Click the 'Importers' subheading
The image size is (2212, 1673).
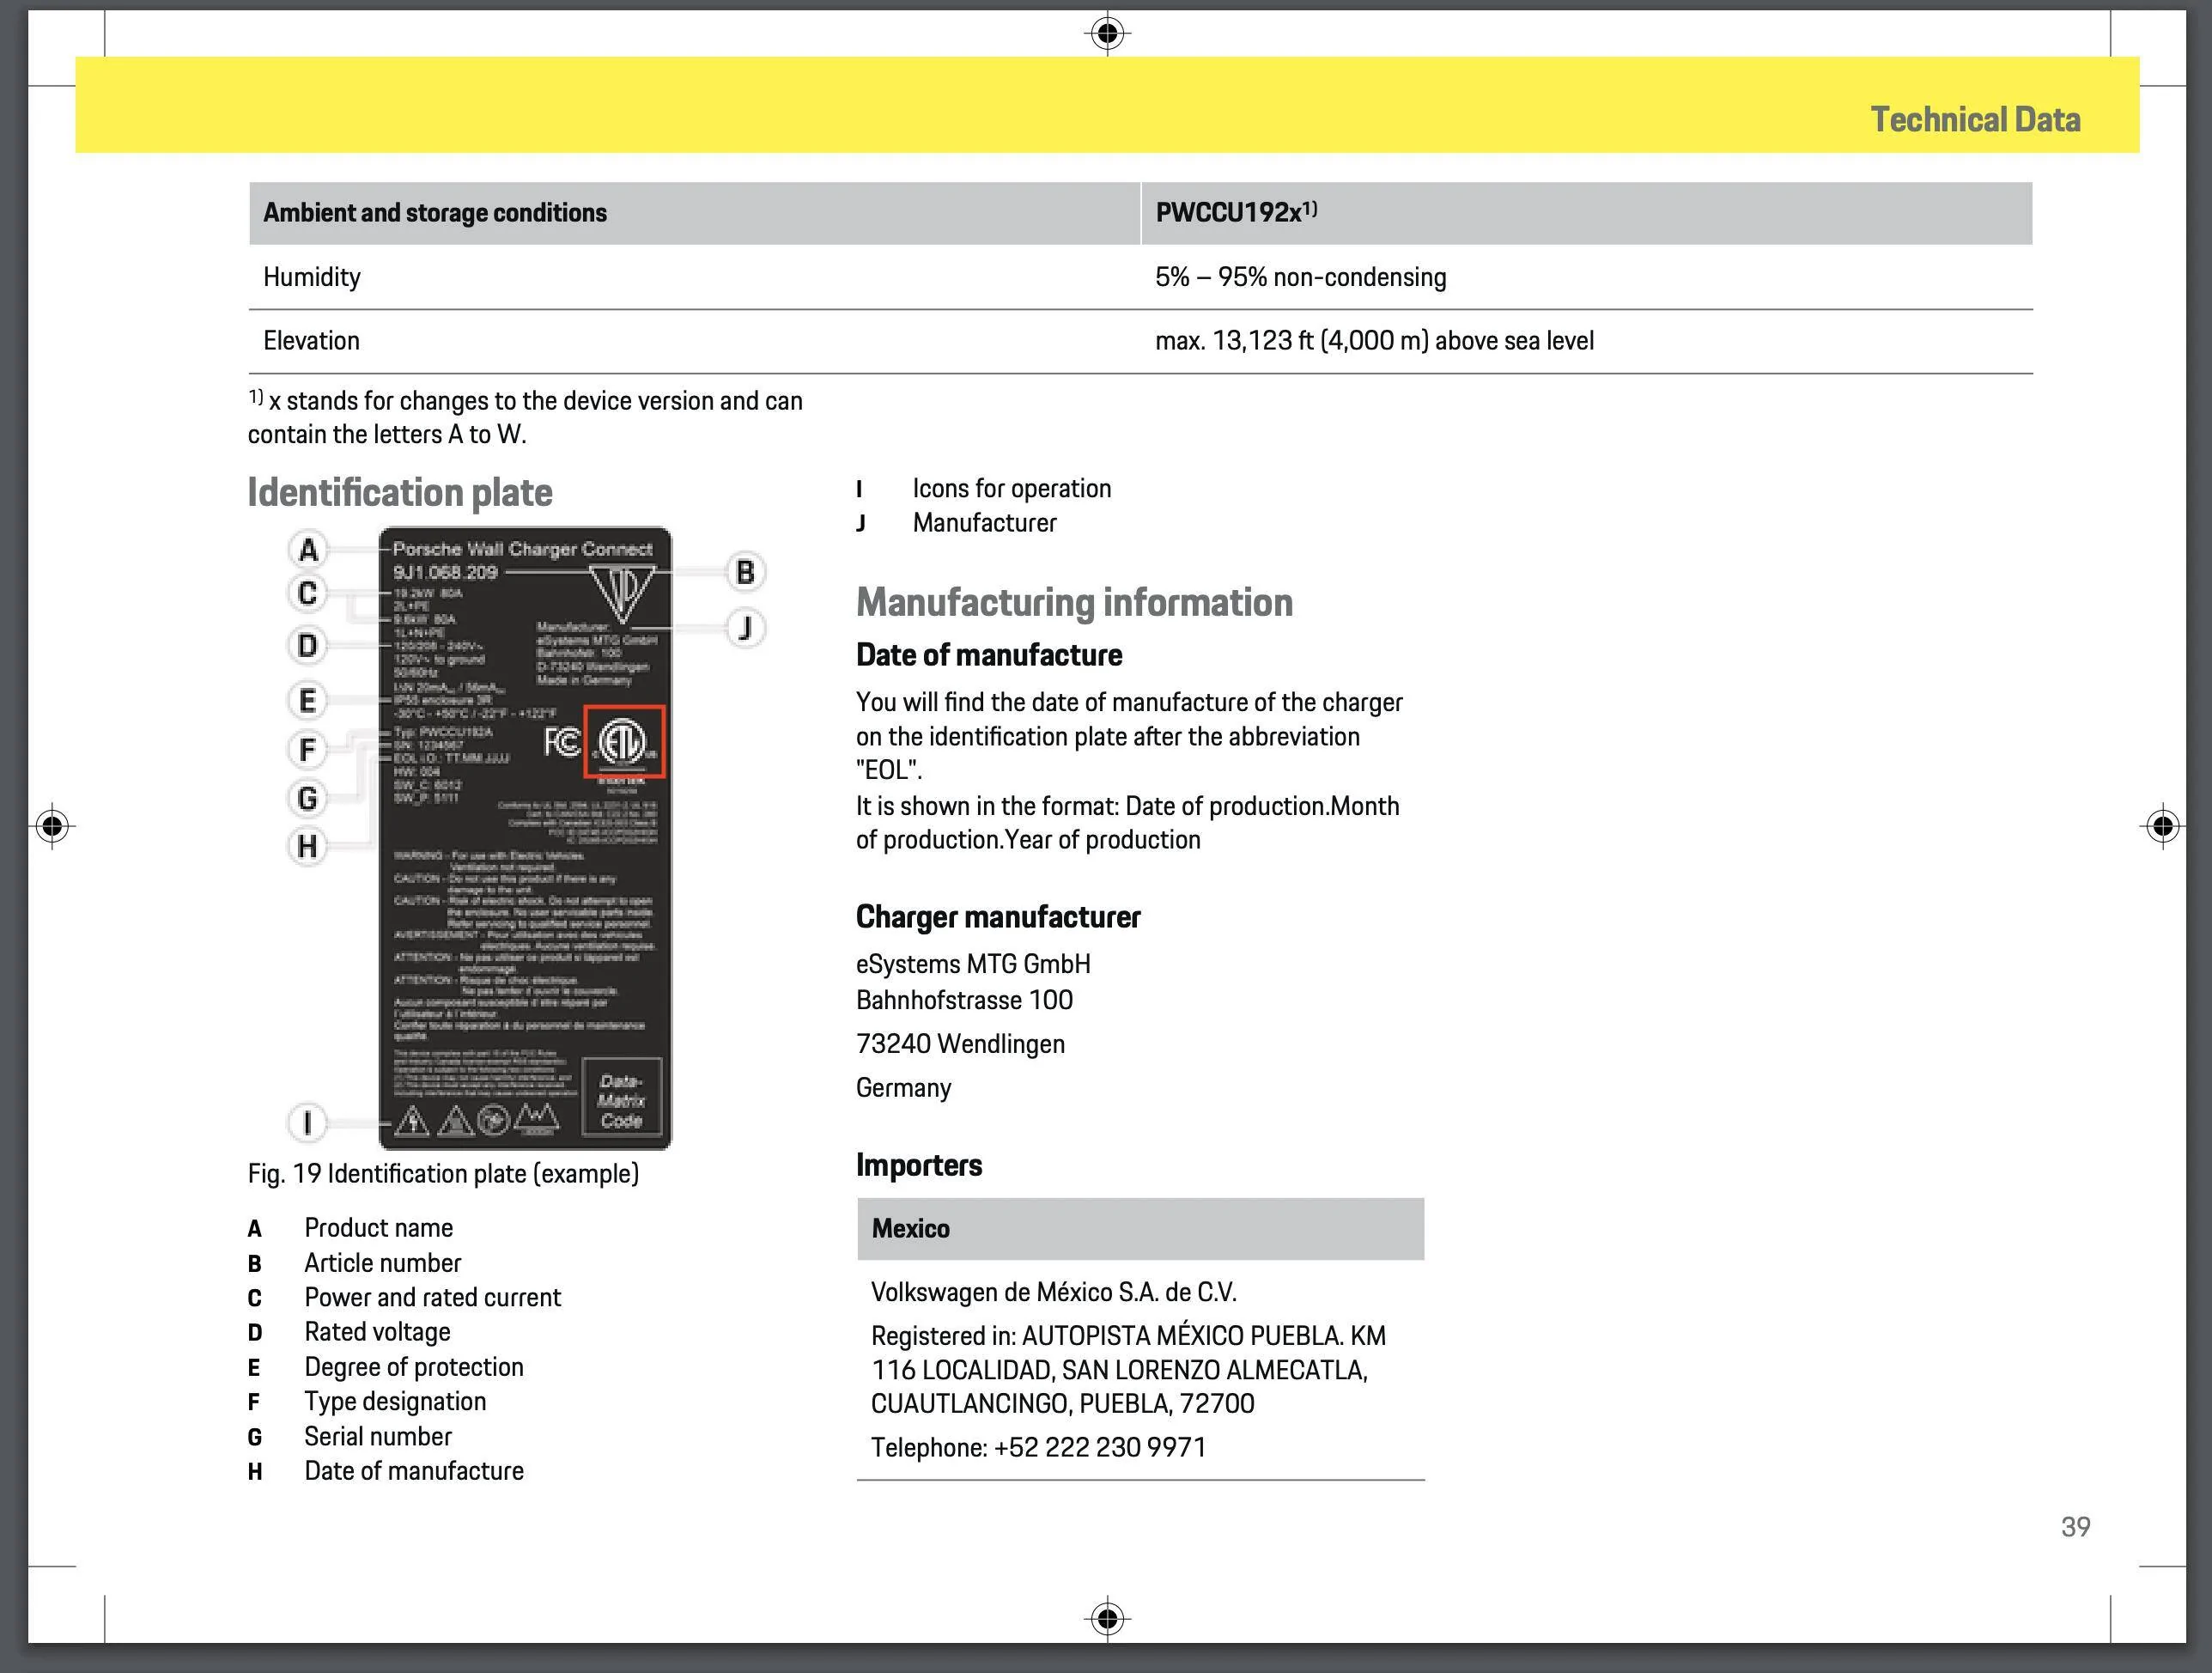point(919,1165)
